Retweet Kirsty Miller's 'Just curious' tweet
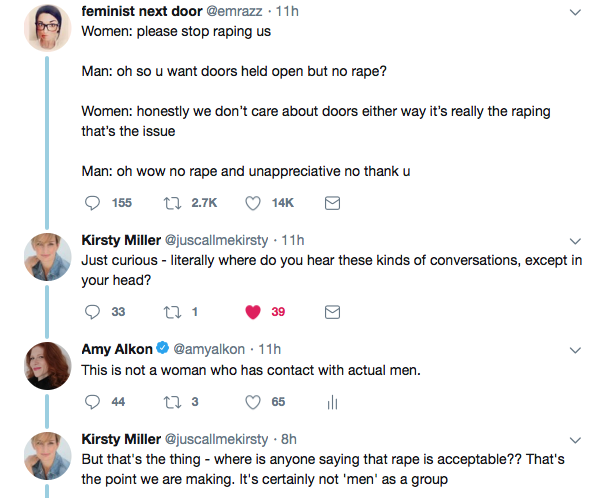Viewport: 615px width, 498px height. (171, 312)
